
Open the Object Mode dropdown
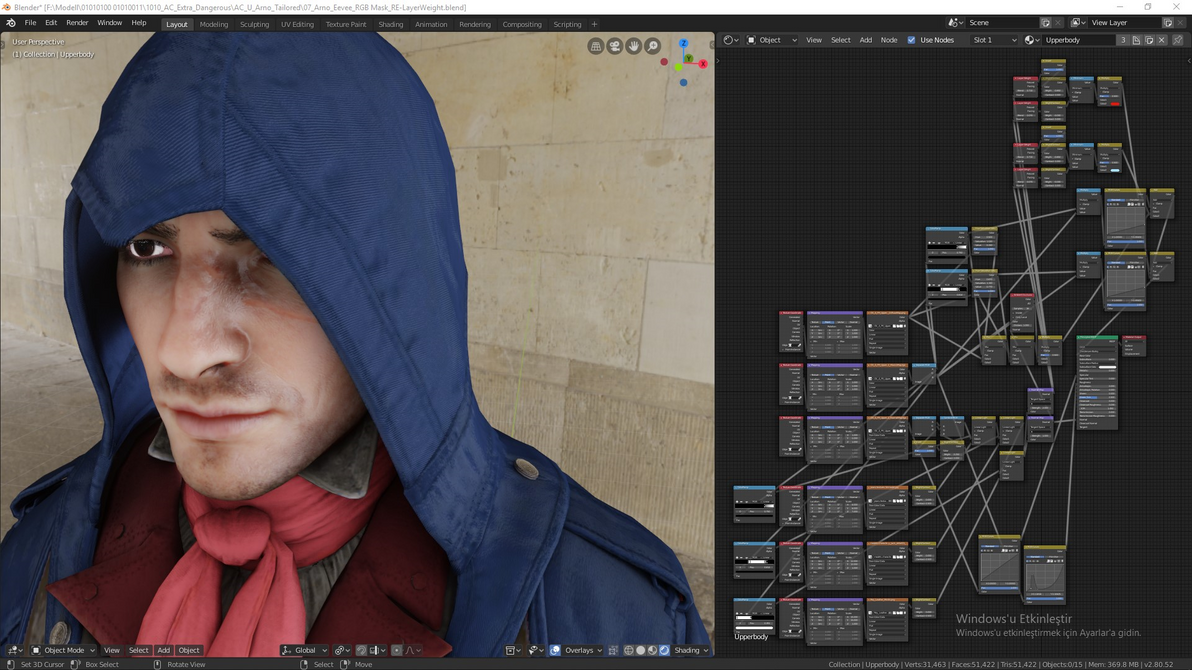pos(63,650)
